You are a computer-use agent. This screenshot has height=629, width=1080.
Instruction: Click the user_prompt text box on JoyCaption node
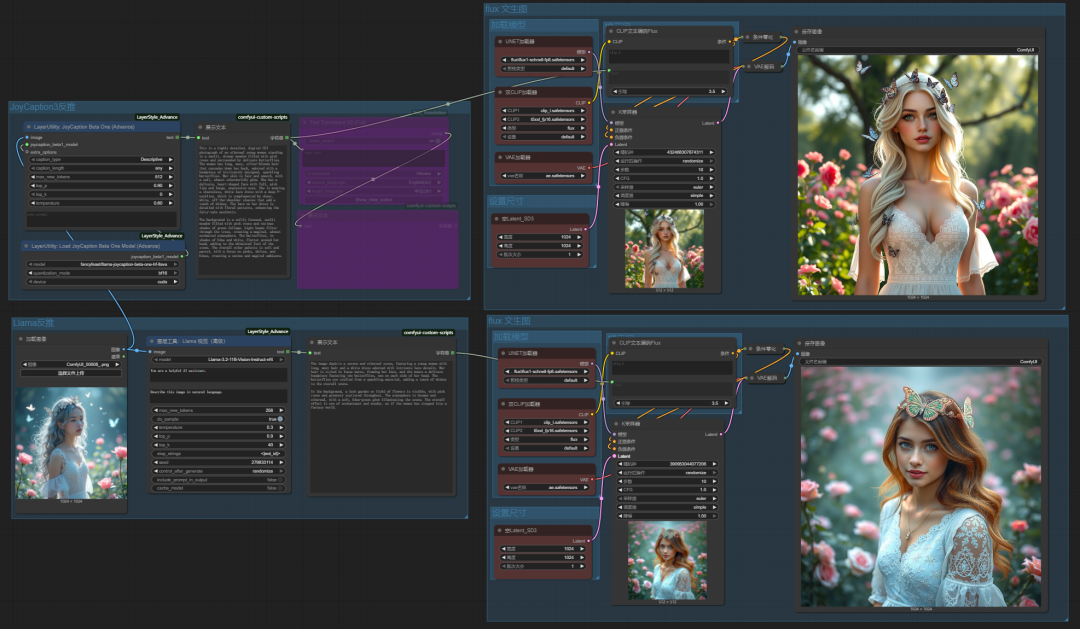(x=101, y=219)
